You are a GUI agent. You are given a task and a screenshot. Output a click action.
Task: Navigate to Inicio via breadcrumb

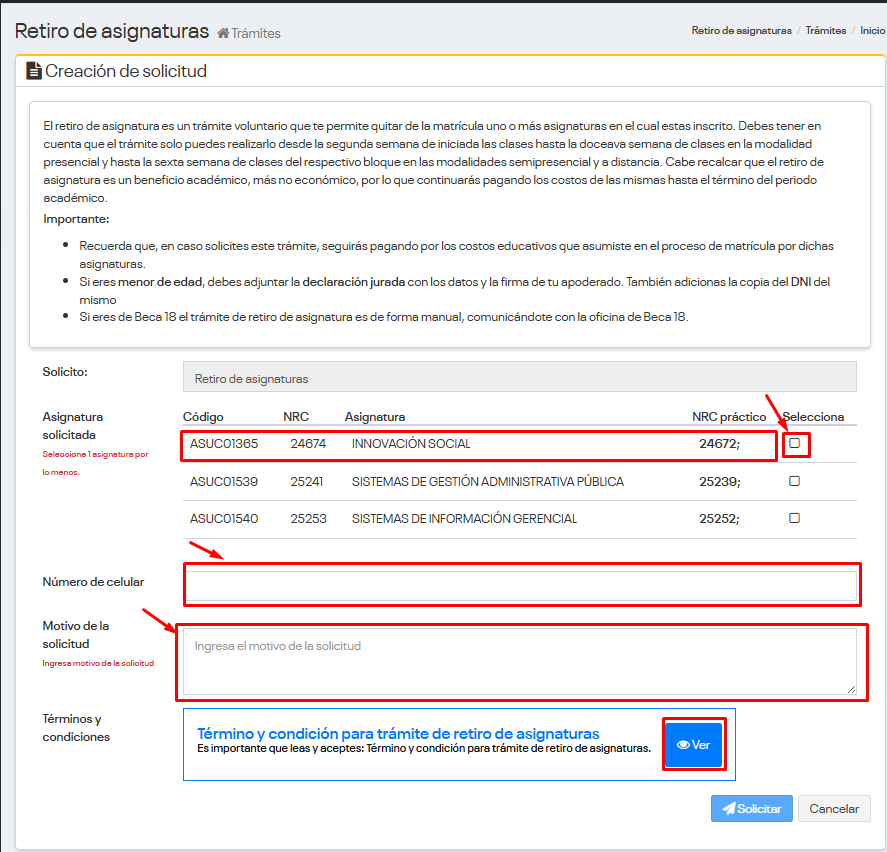point(872,31)
